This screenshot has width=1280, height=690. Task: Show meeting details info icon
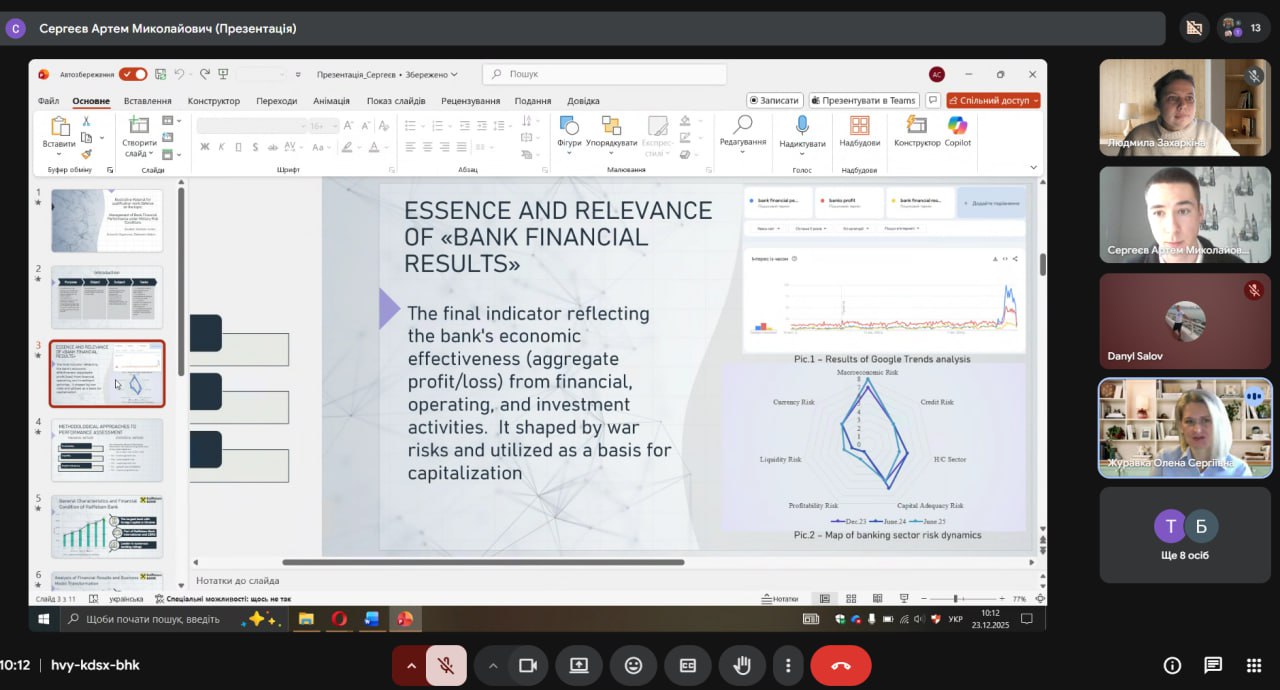click(x=1172, y=666)
